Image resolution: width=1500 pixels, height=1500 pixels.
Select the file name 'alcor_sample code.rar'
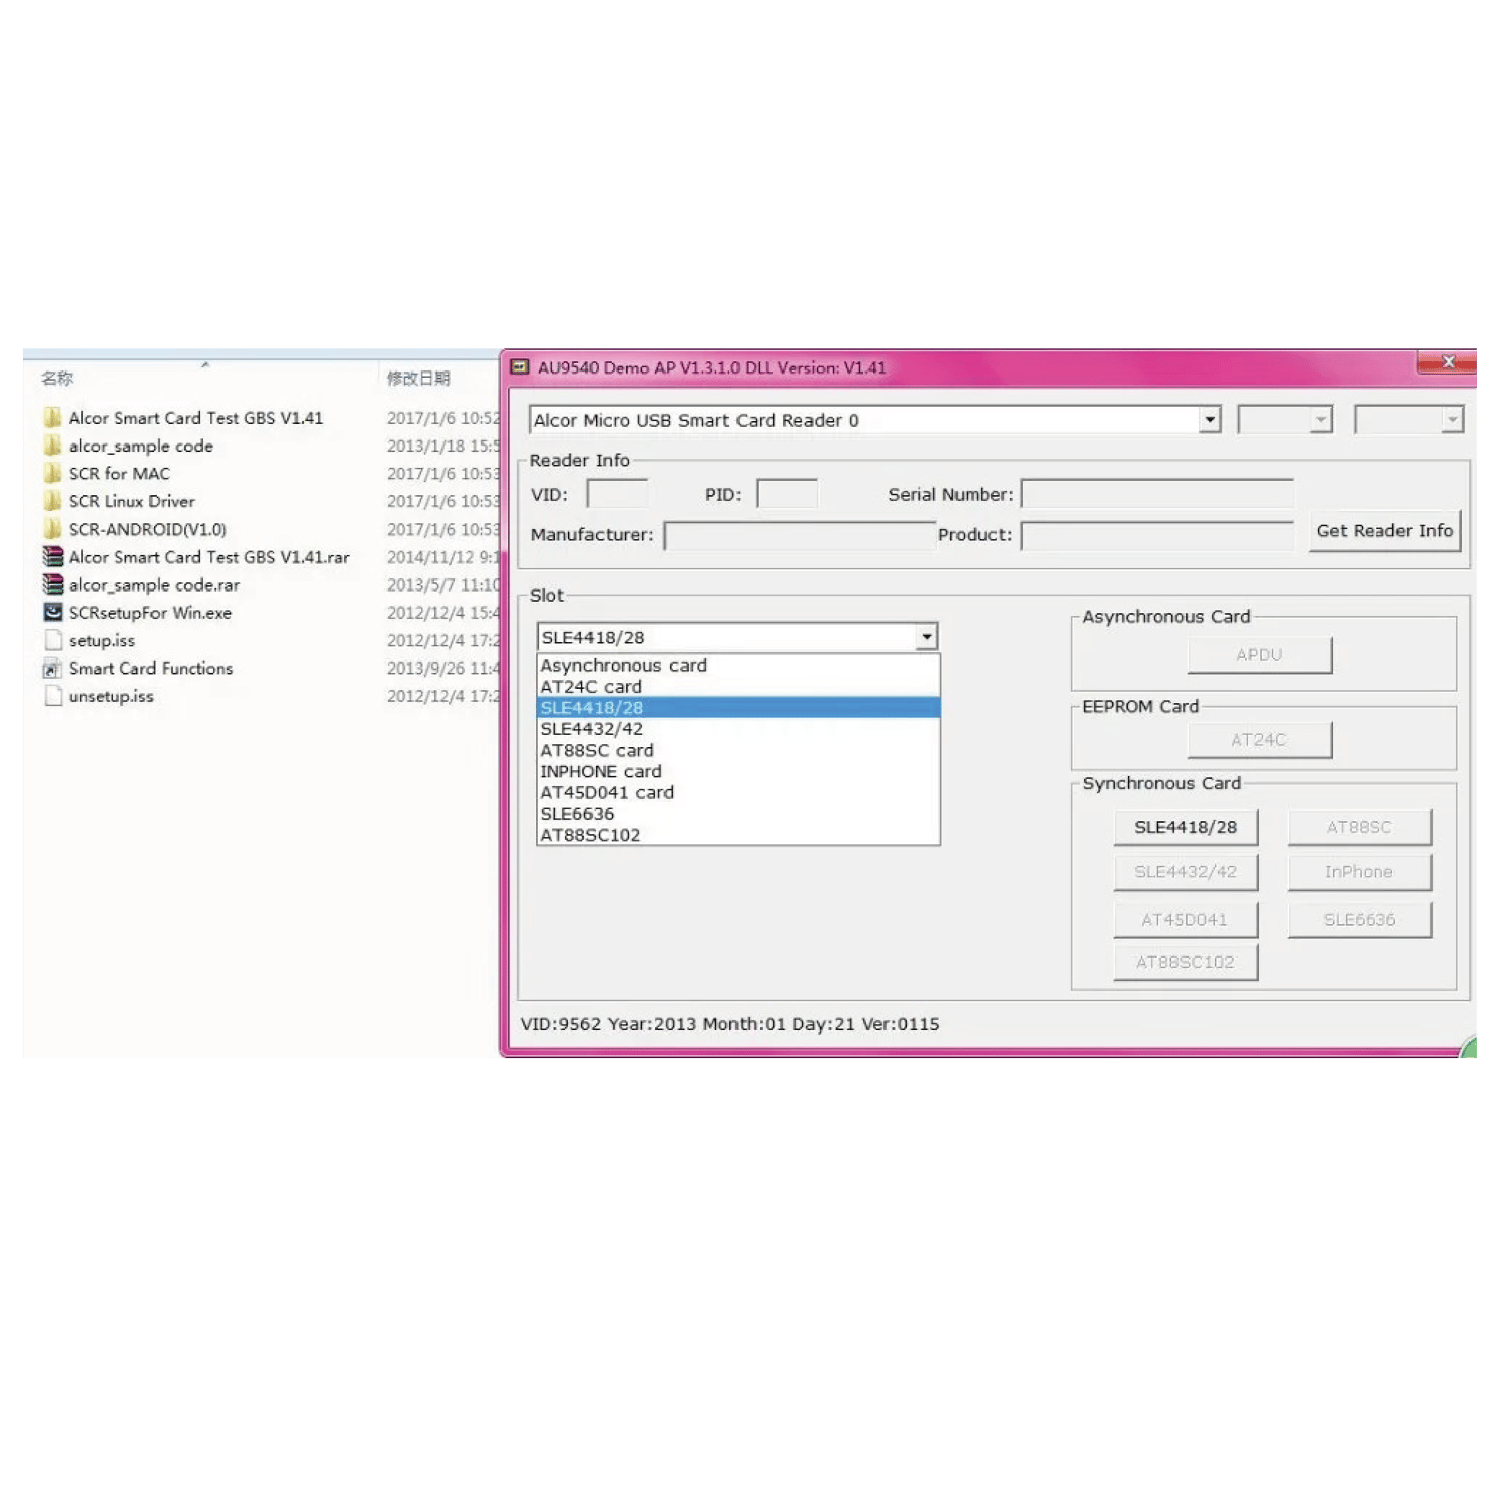pos(154,585)
